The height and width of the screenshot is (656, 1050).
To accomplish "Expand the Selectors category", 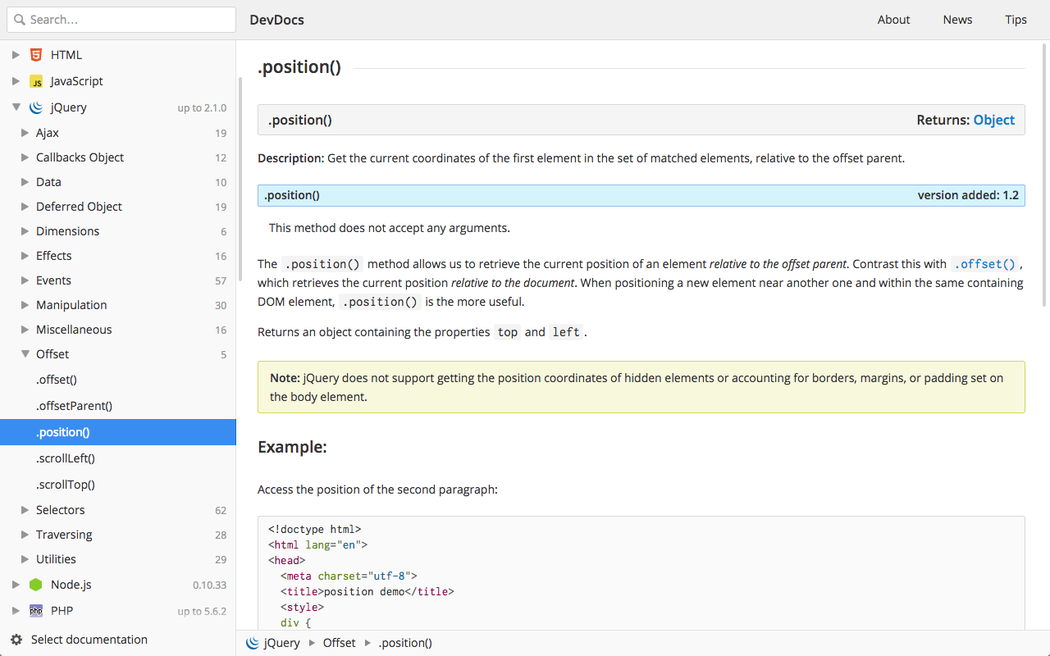I will pyautogui.click(x=25, y=510).
